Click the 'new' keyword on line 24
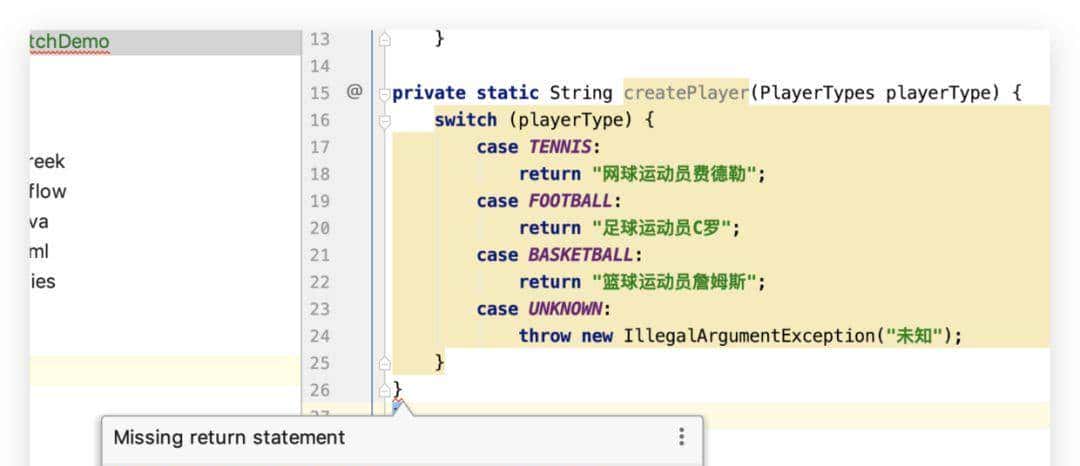This screenshot has height=466, width=1080. 597,336
